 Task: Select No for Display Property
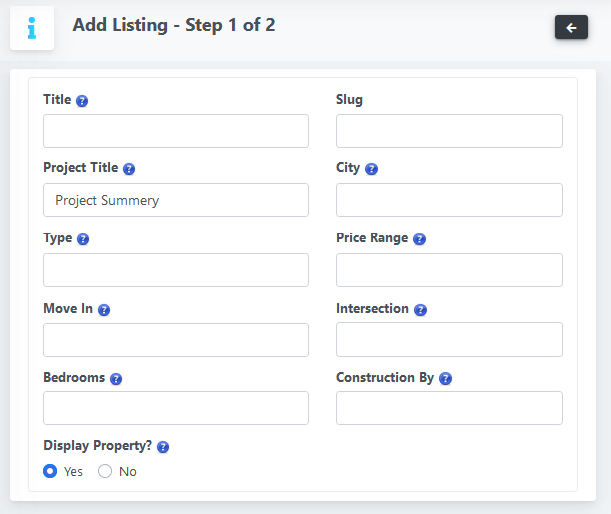105,471
